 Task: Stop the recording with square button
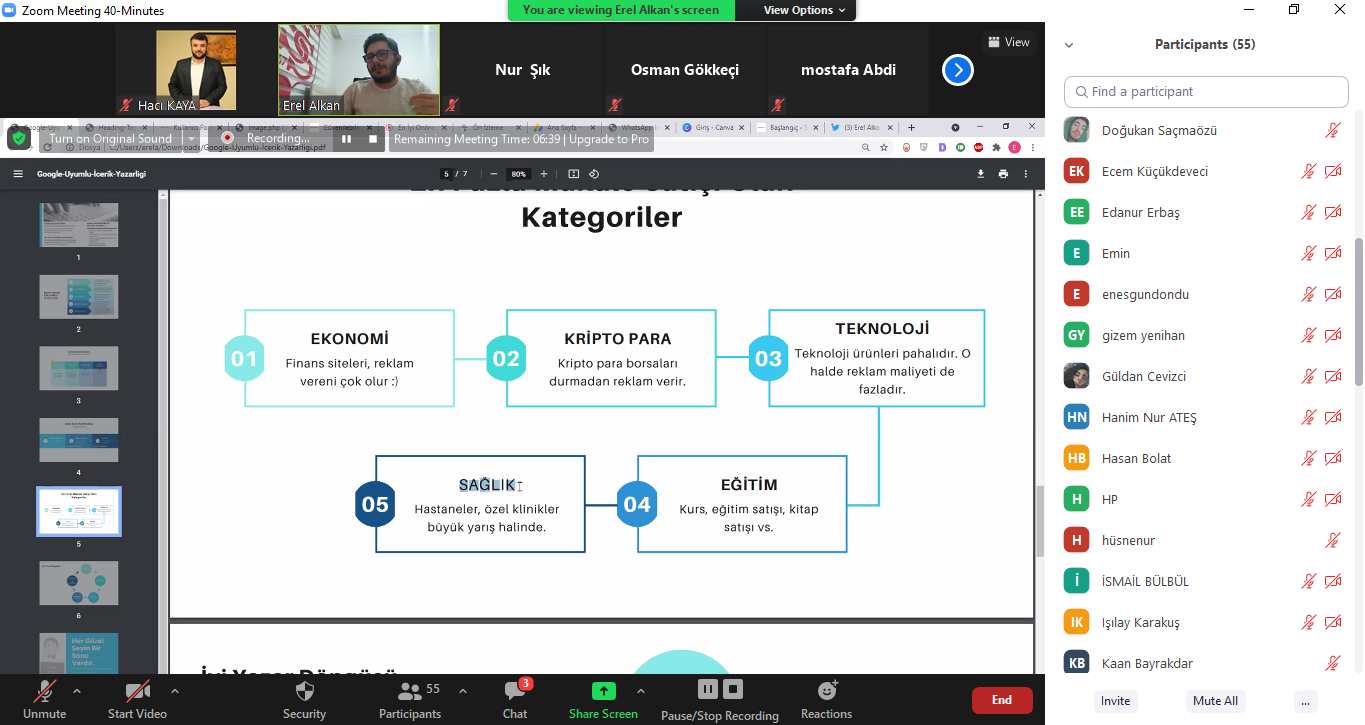click(733, 689)
